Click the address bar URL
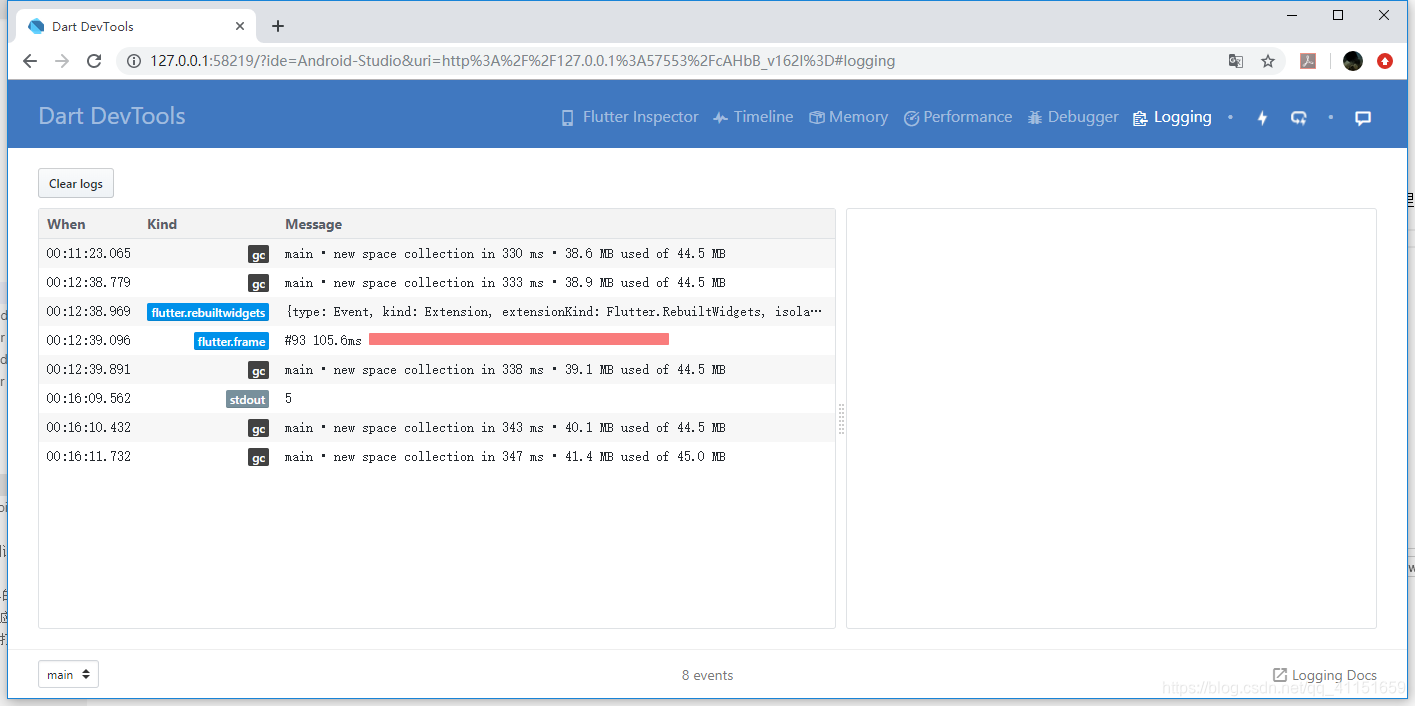The width and height of the screenshot is (1415, 706). click(x=522, y=61)
